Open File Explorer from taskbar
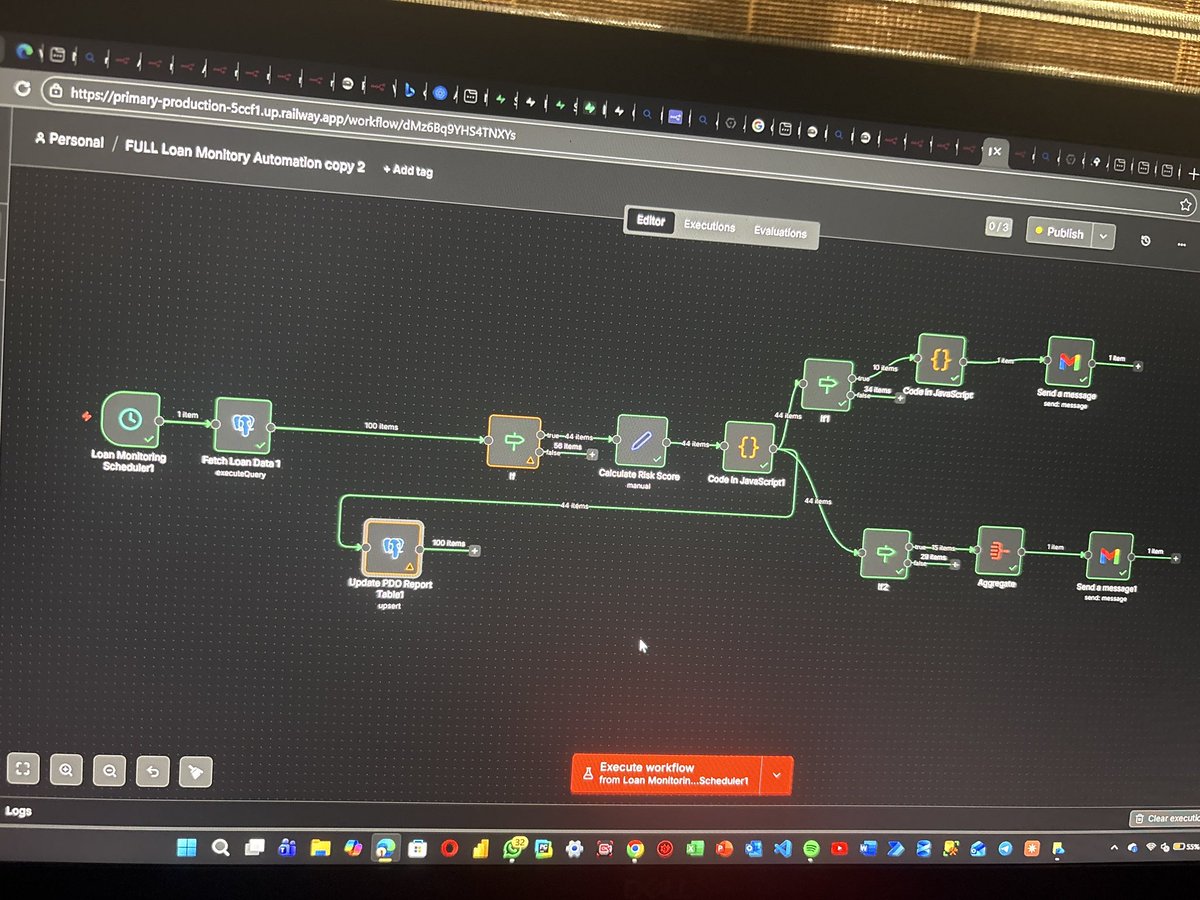This screenshot has height=900, width=1200. point(320,849)
